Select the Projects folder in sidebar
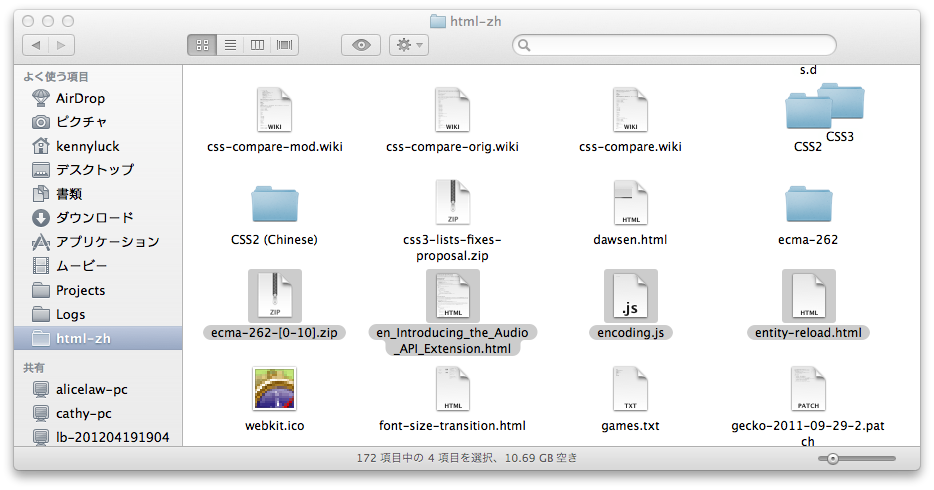The height and width of the screenshot is (490, 934). [80, 290]
